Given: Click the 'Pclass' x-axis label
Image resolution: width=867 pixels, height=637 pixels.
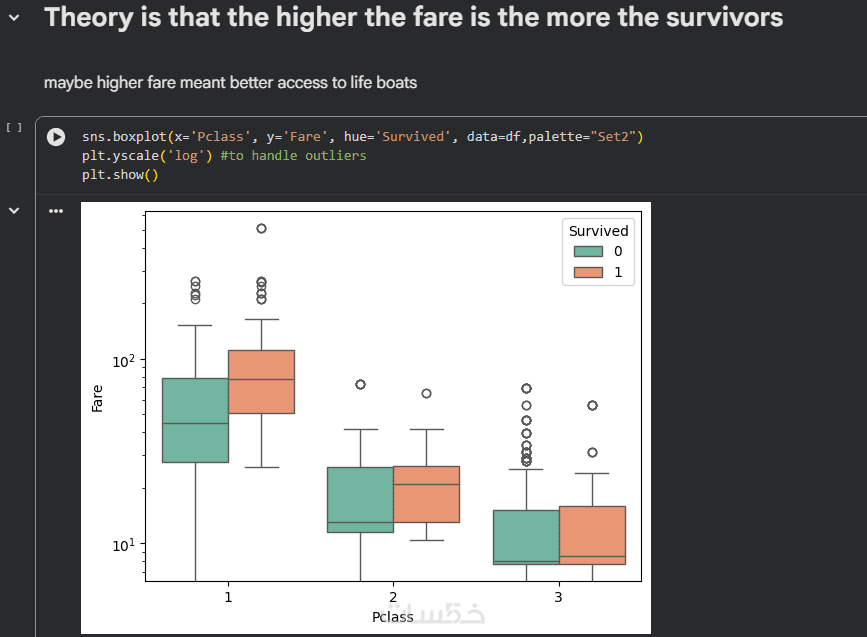Looking at the screenshot, I should 393,616.
